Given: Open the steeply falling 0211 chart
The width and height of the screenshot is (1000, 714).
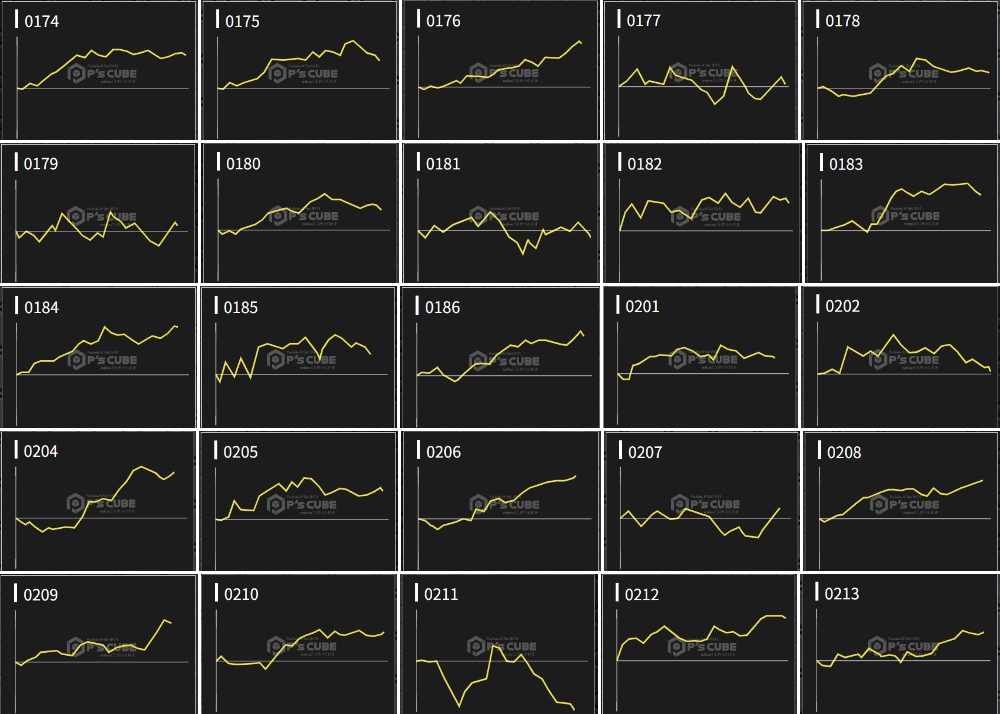Looking at the screenshot, I should (x=499, y=644).
